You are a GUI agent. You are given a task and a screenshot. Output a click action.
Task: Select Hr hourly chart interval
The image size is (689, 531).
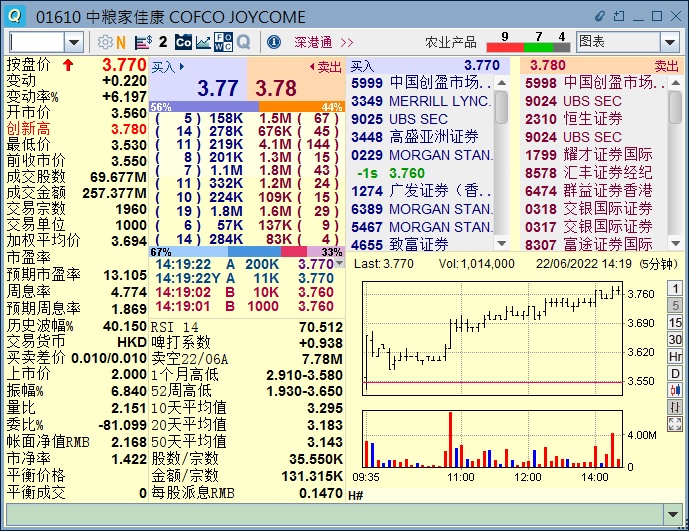coord(675,356)
